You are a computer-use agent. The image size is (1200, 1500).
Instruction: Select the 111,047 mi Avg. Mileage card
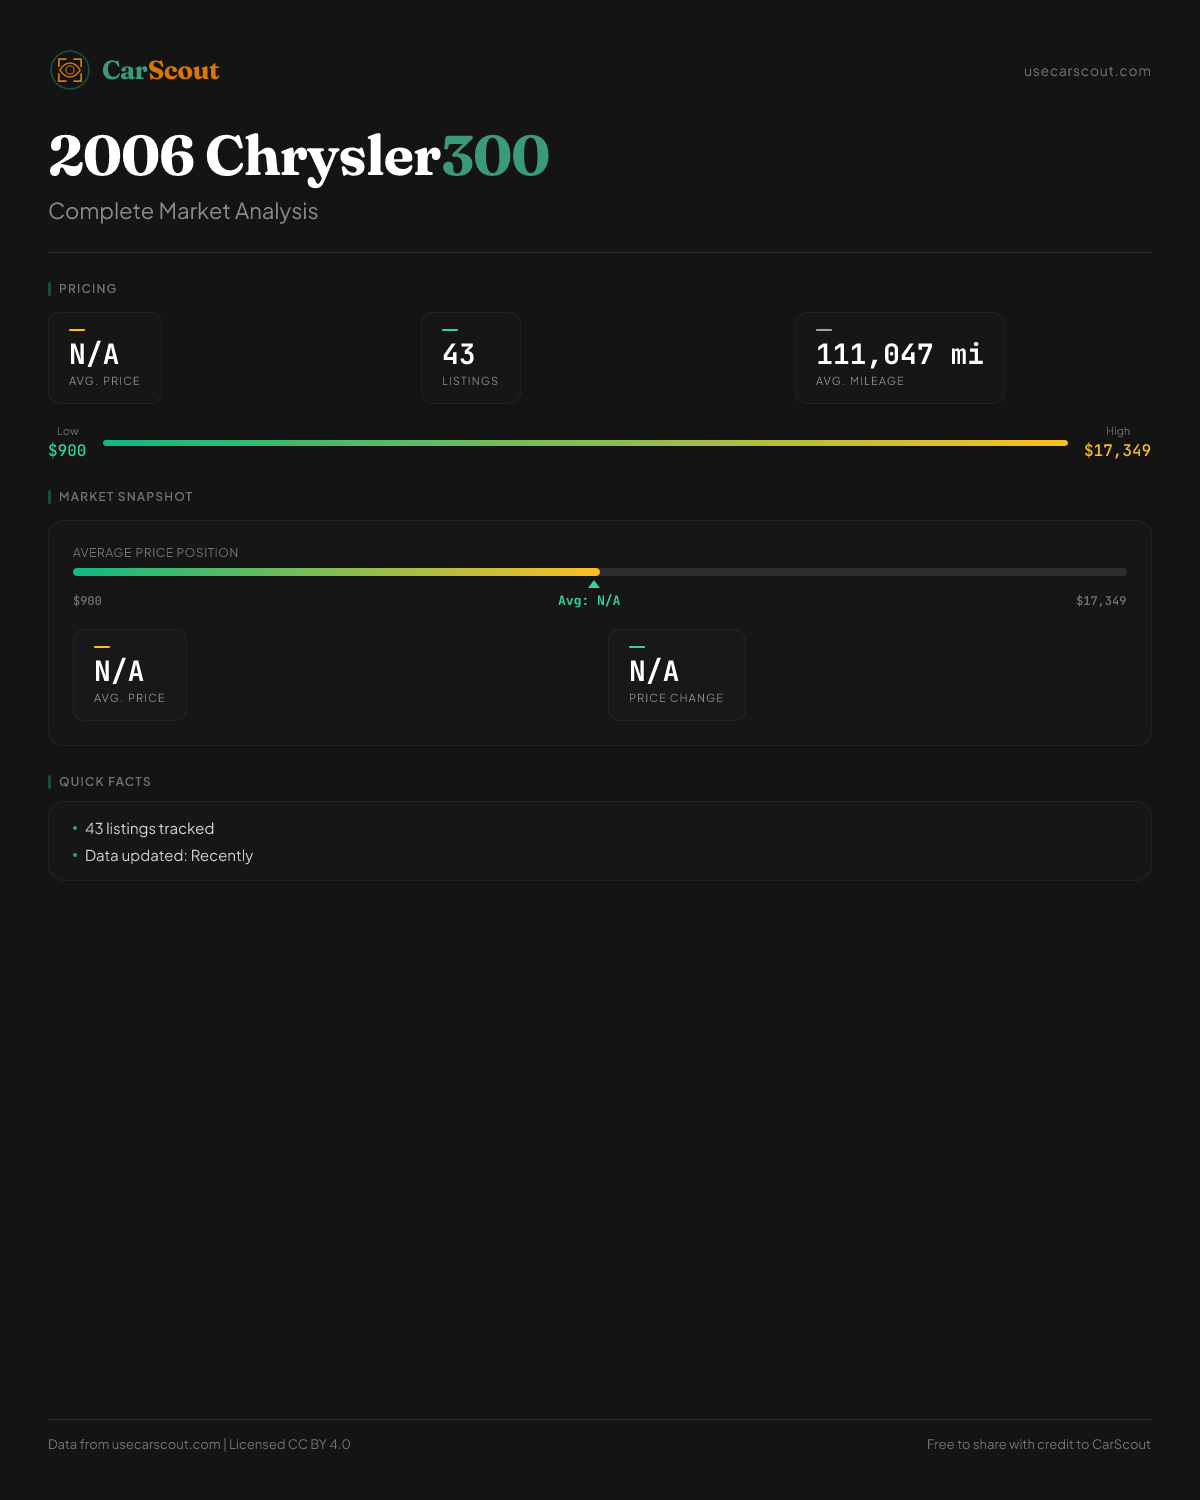pos(900,358)
